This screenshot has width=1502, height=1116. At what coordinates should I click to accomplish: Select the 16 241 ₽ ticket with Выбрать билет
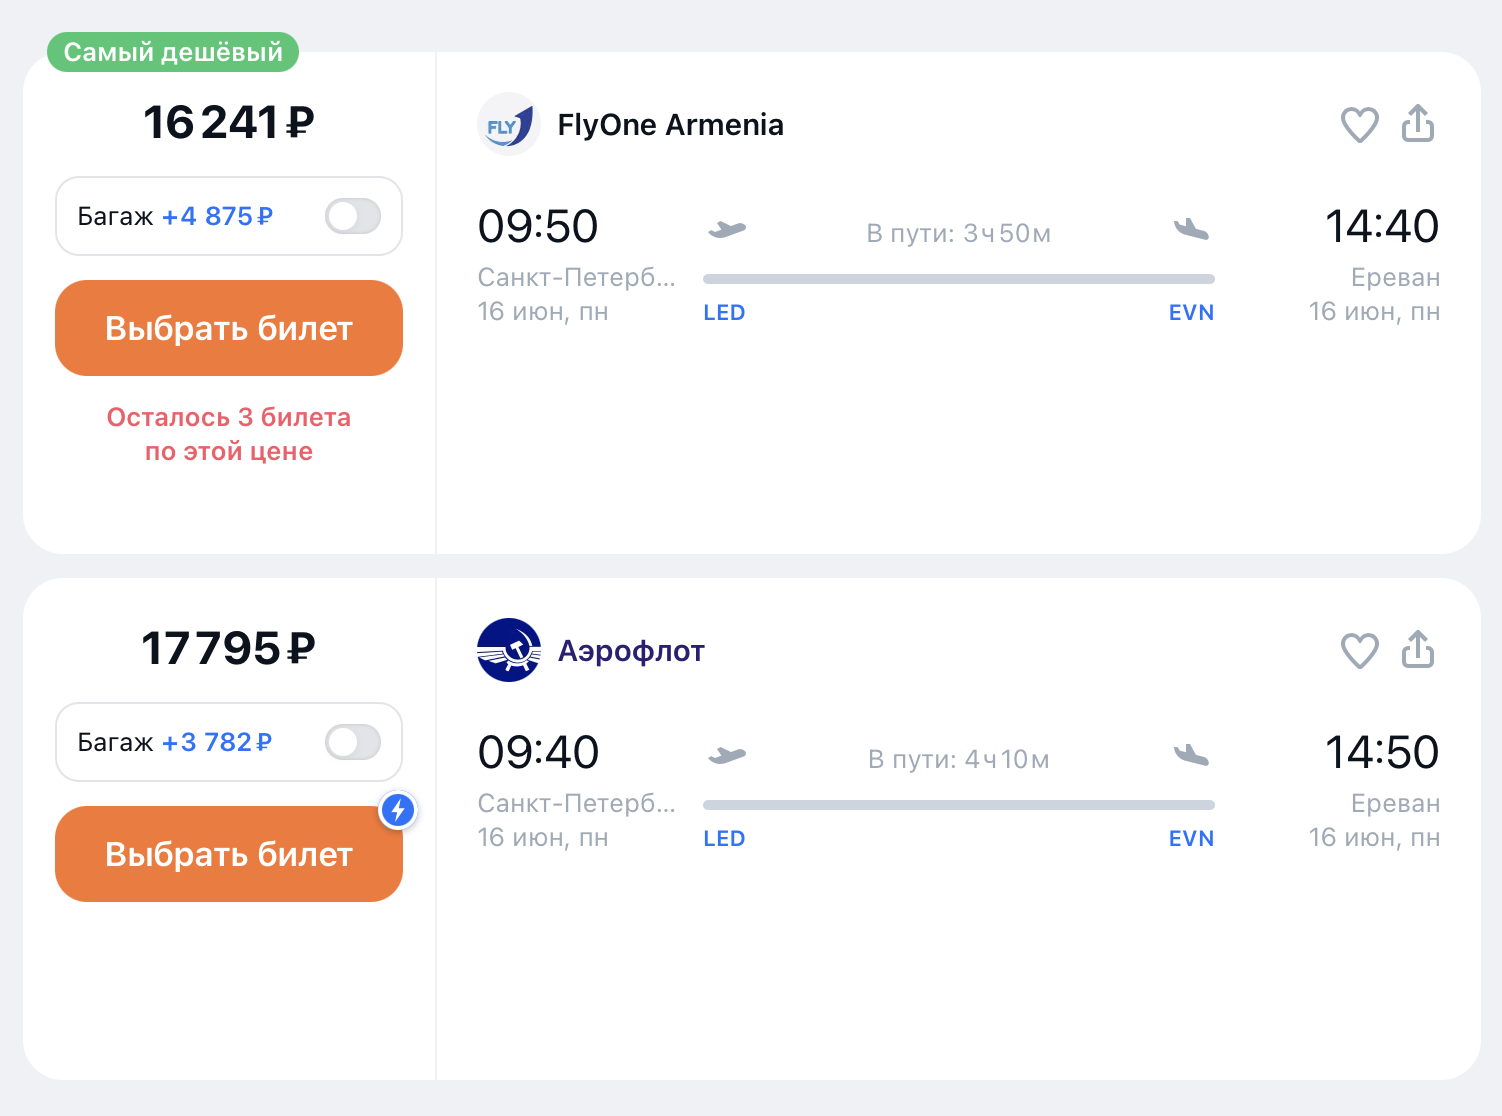click(229, 328)
